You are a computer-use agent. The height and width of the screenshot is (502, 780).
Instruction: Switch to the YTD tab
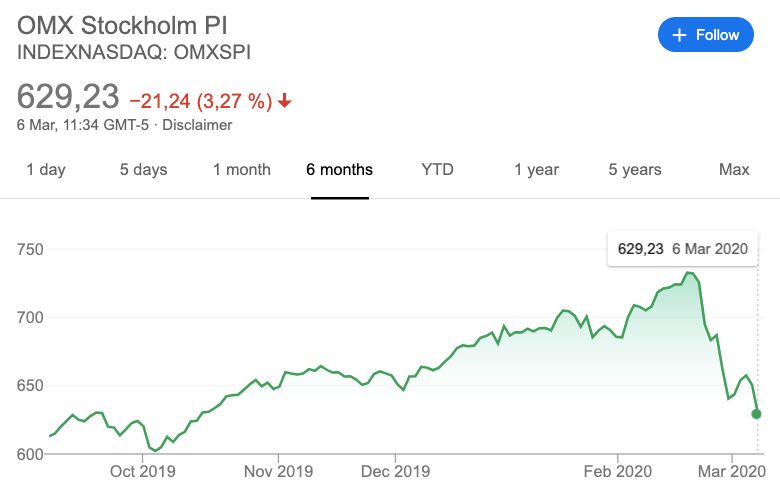click(x=438, y=170)
